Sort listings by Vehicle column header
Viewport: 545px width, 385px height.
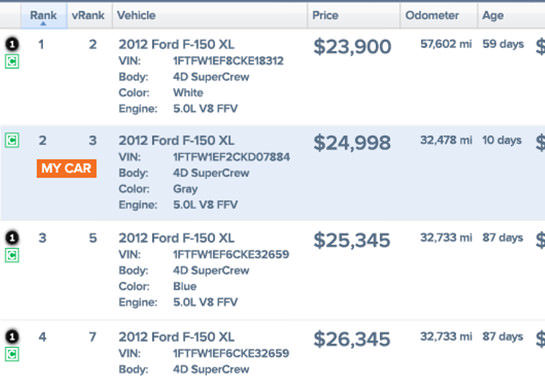[136, 15]
